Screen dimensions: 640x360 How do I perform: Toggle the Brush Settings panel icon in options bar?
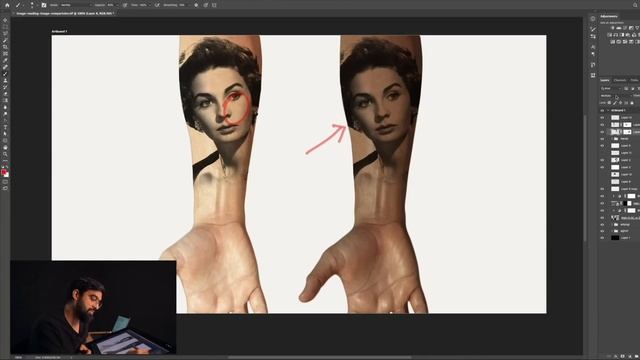(x=44, y=5)
